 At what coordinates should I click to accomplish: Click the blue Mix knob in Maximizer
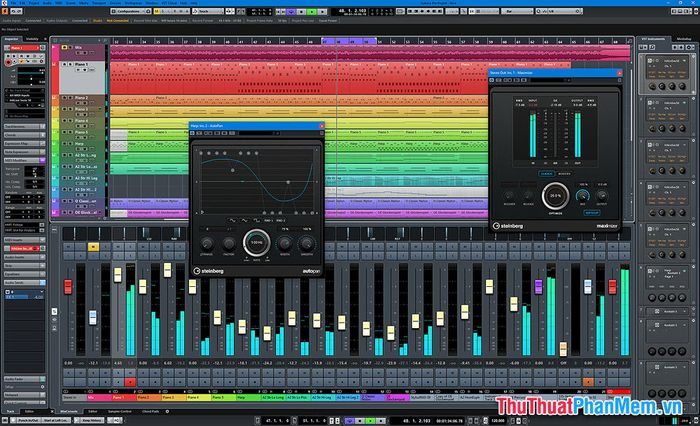point(583,196)
